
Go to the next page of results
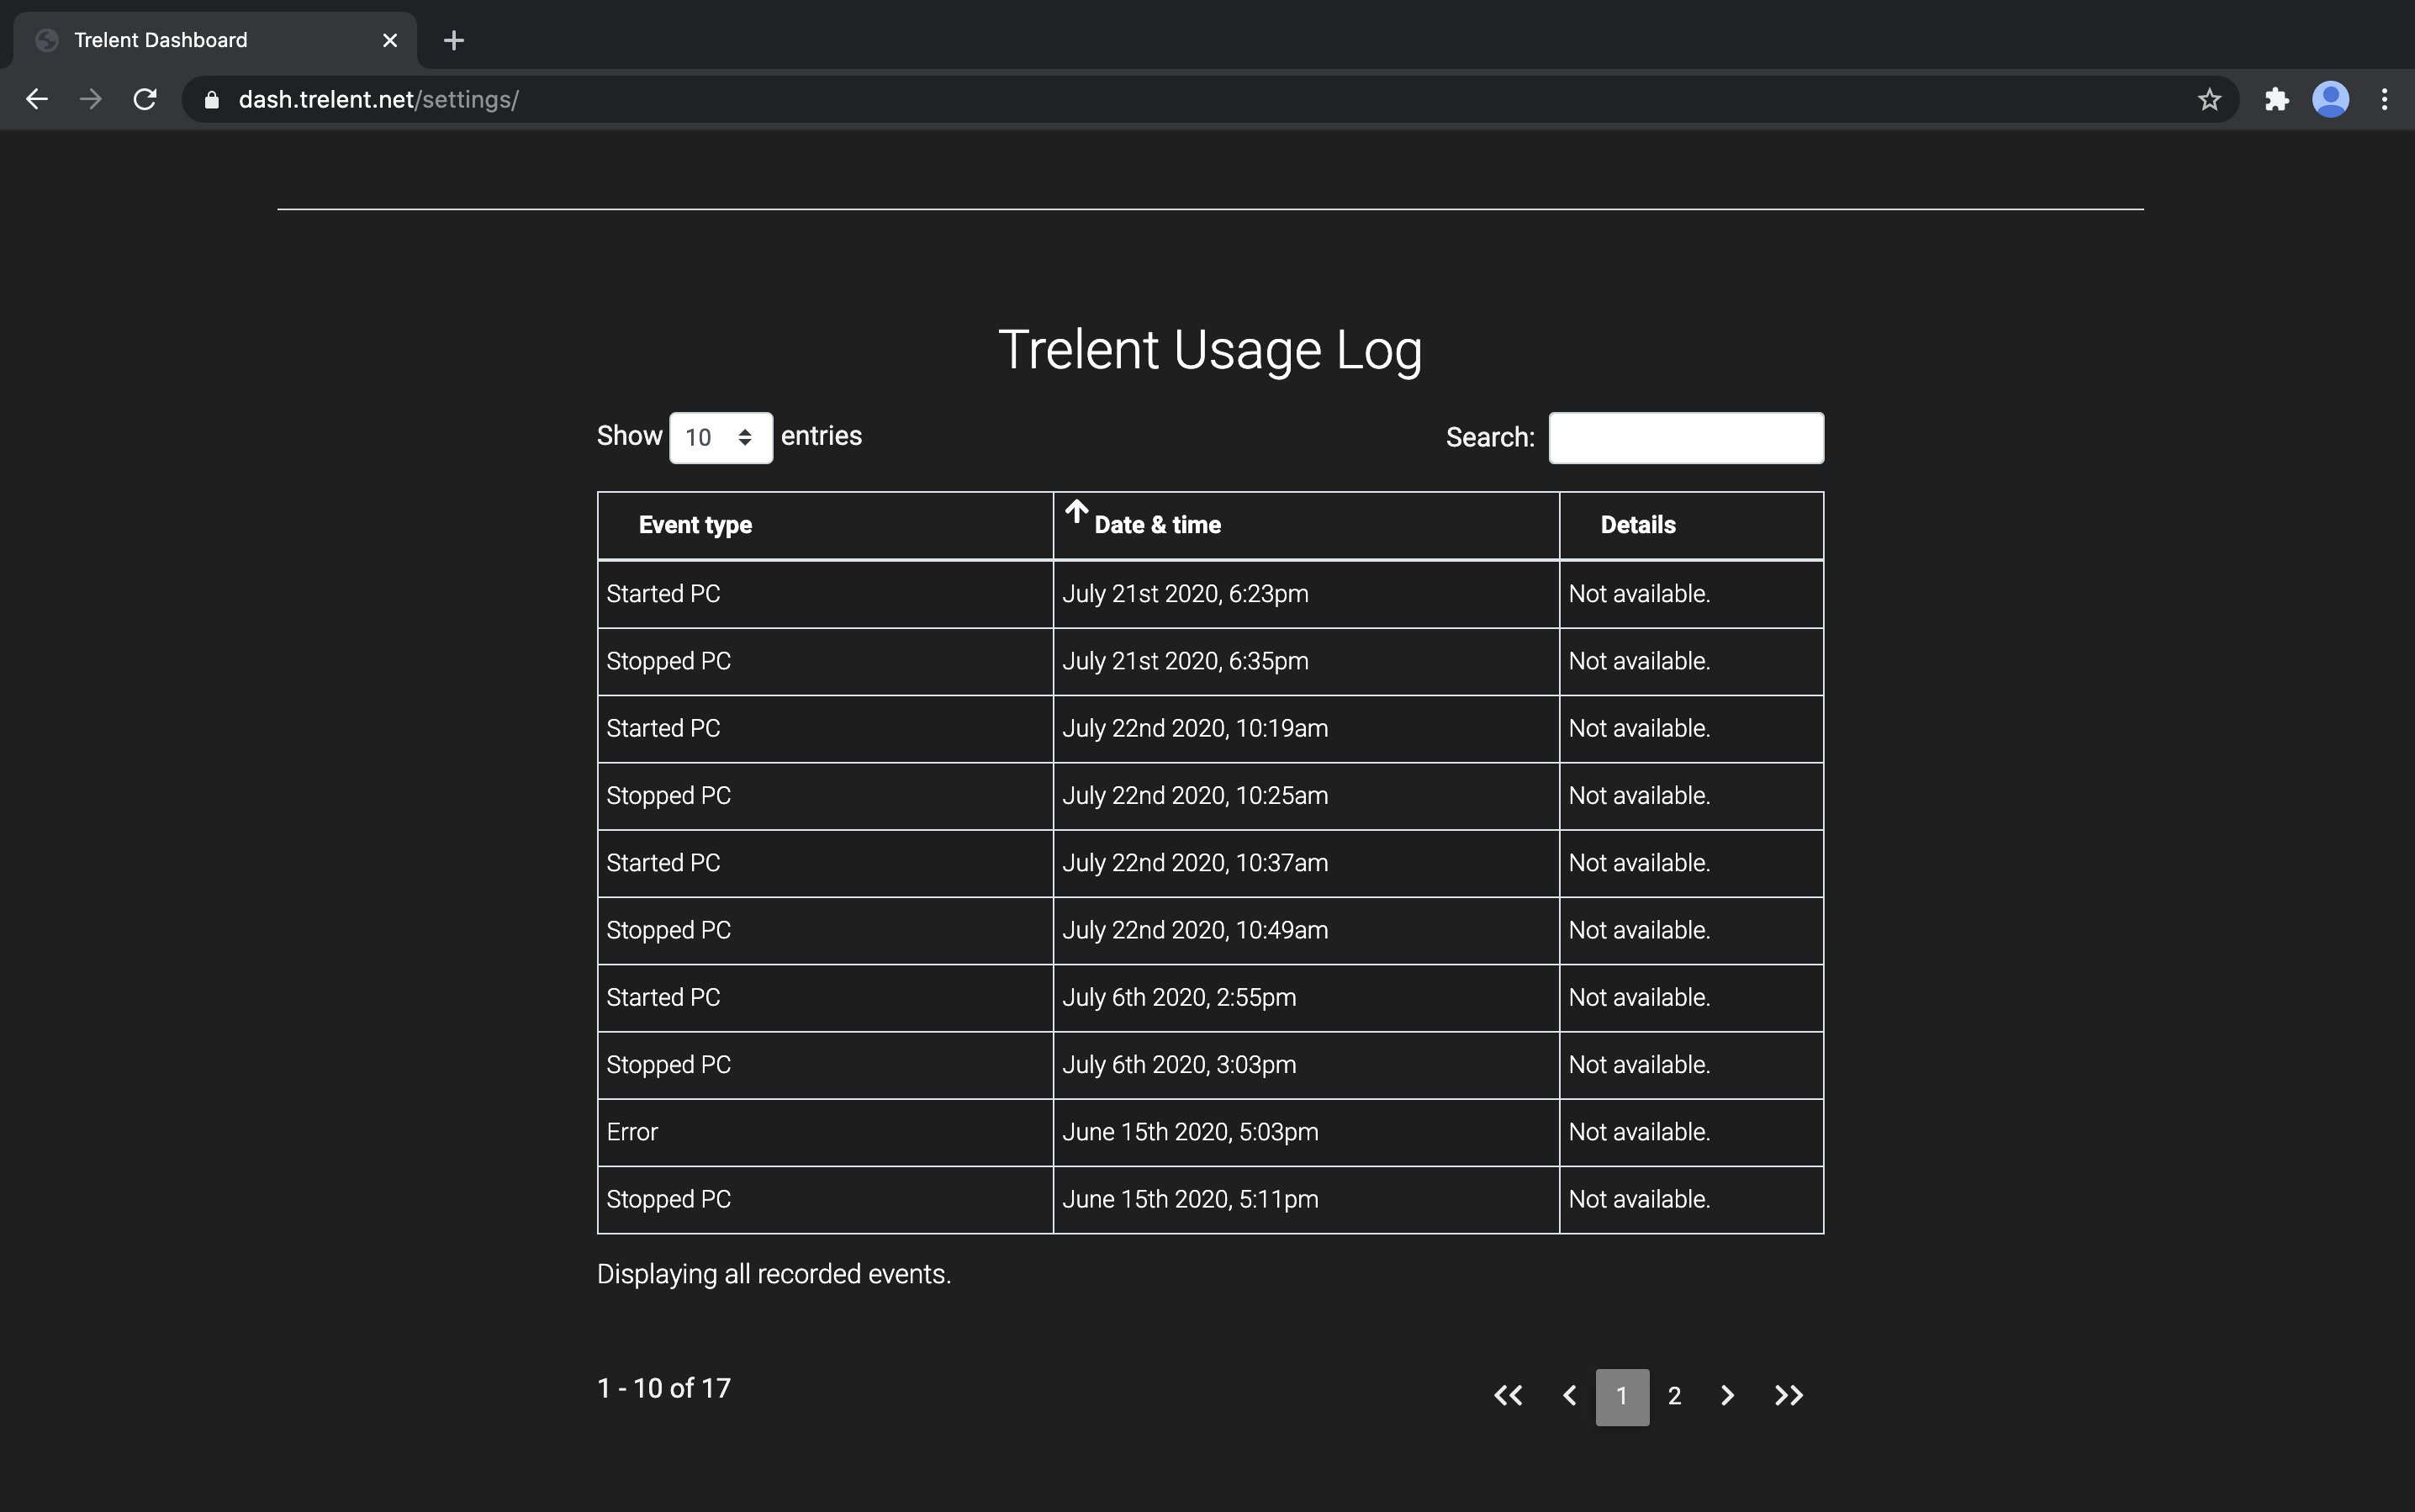[1727, 1395]
